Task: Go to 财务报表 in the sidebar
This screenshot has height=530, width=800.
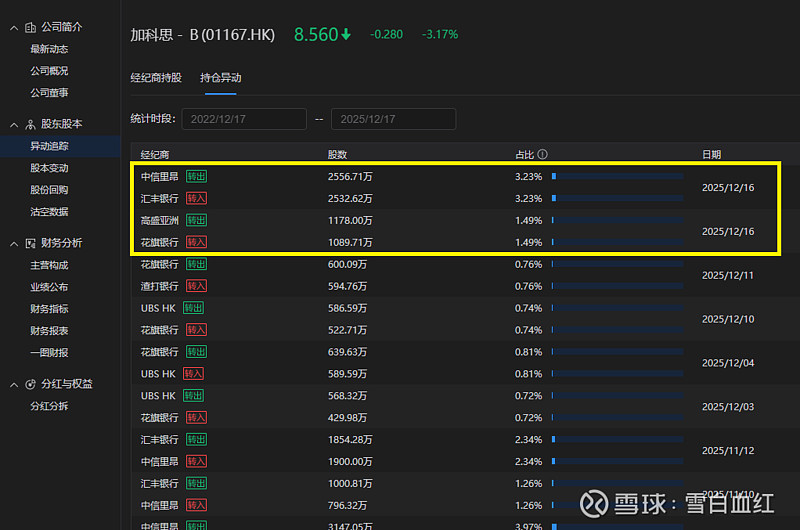Action: [49, 330]
